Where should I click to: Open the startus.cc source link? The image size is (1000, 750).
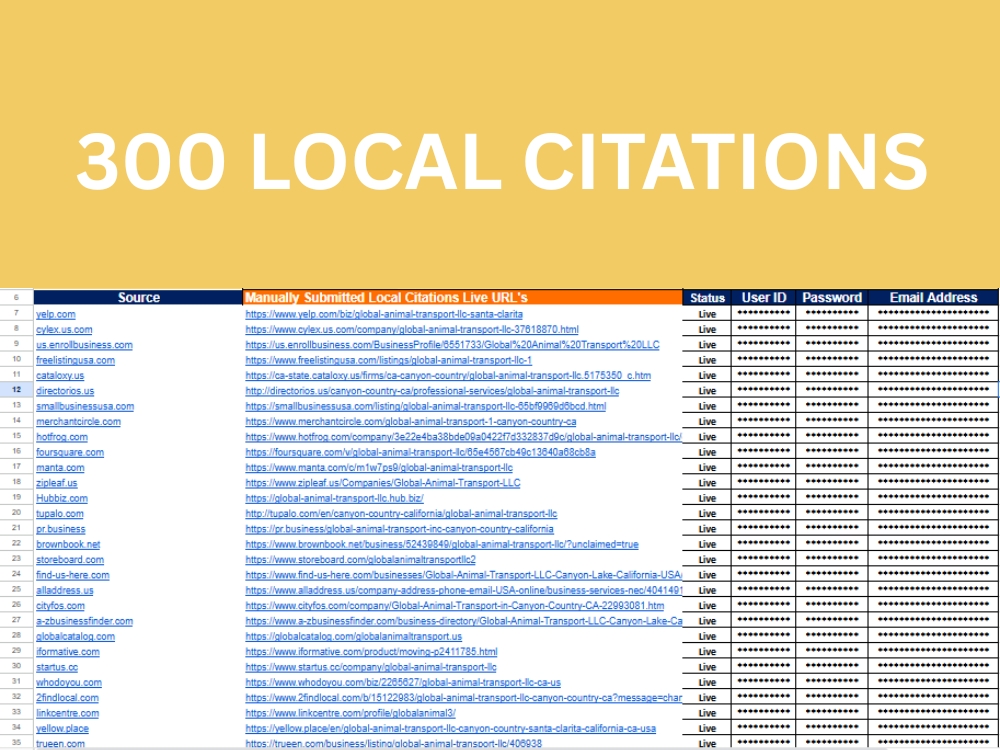(x=57, y=666)
